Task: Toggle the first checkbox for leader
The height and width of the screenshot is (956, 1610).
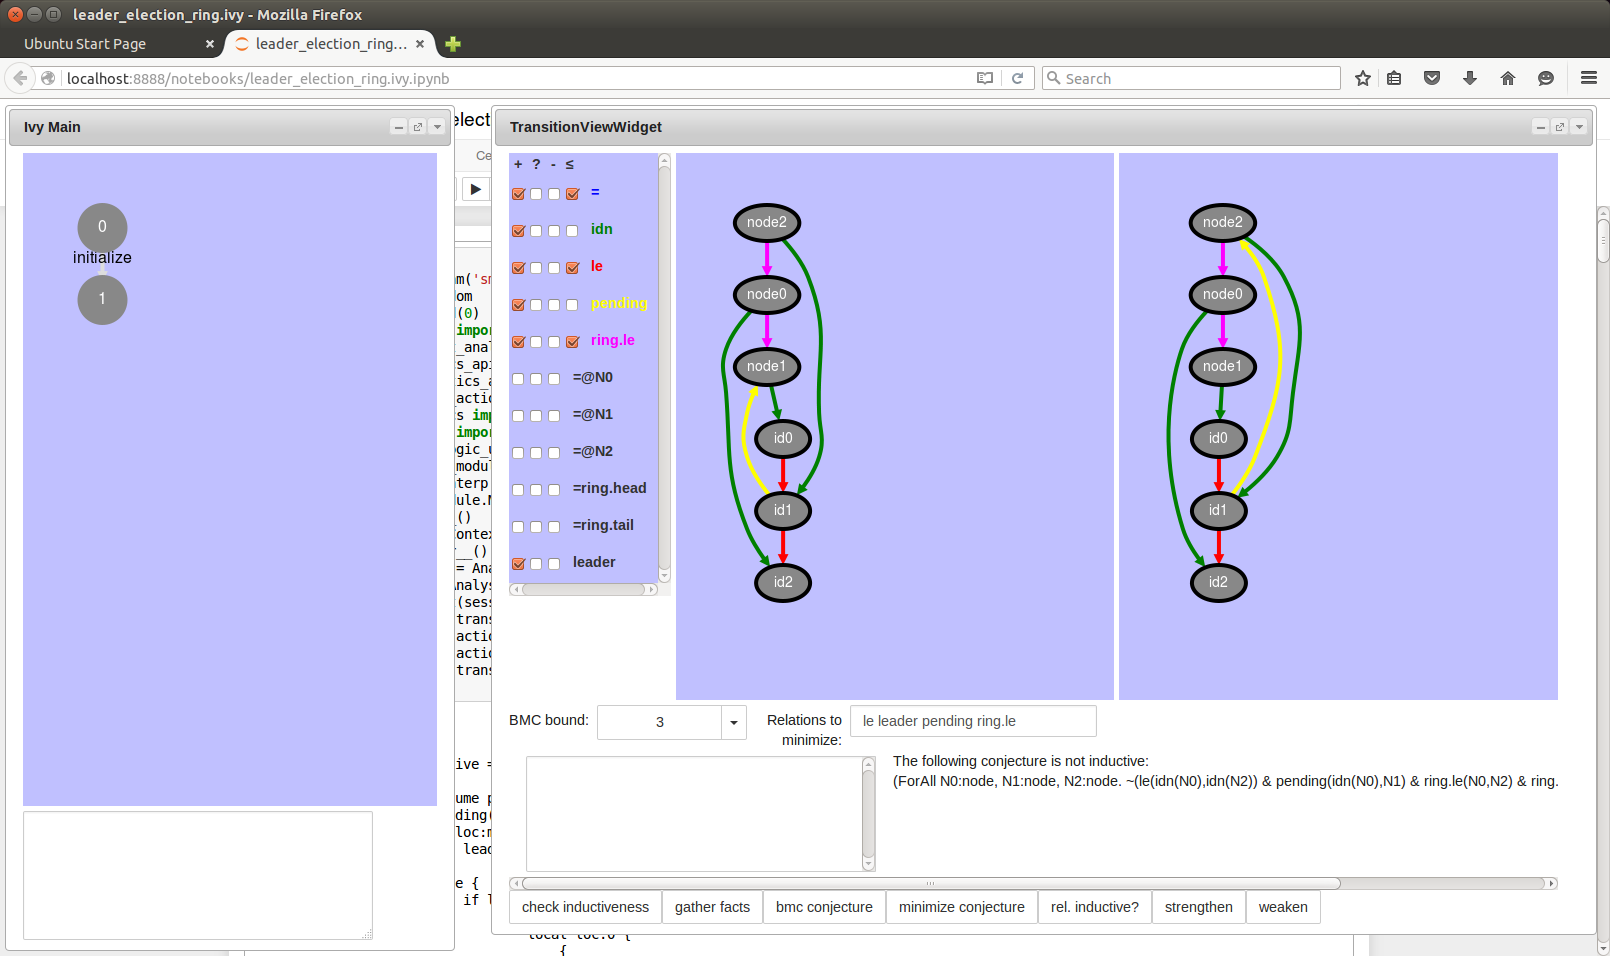Action: [518, 564]
